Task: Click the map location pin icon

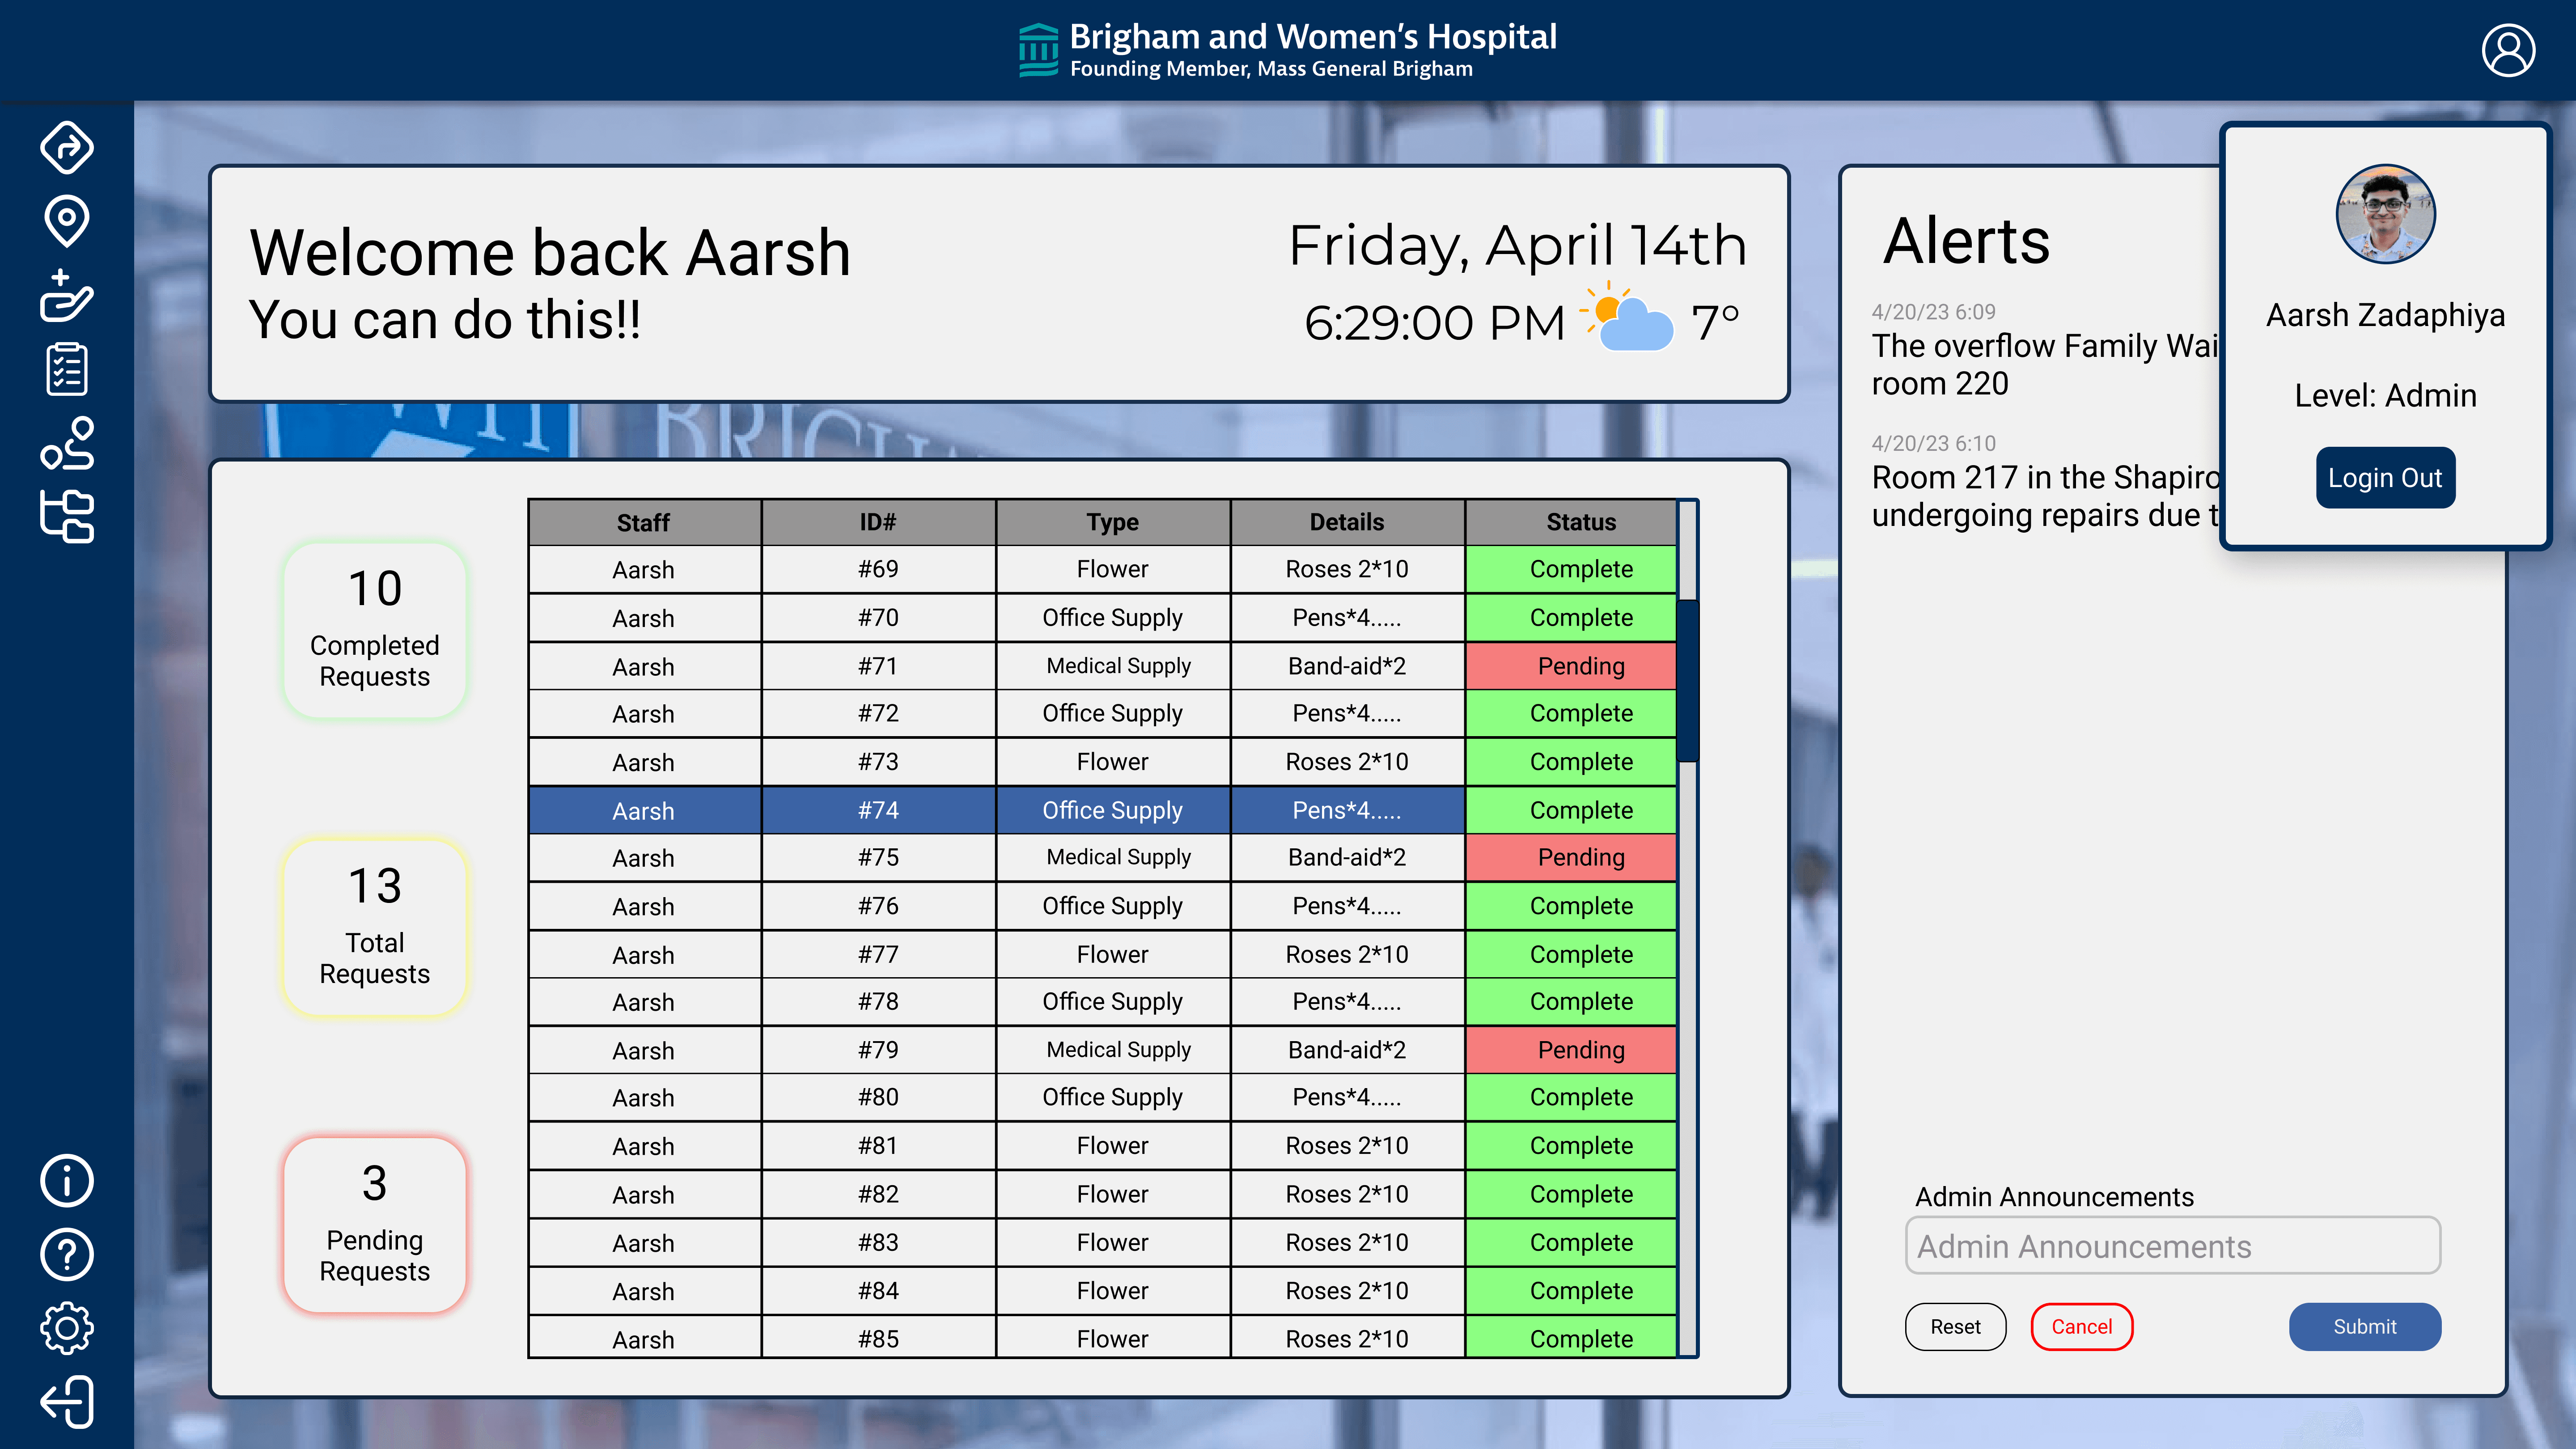Action: point(67,221)
